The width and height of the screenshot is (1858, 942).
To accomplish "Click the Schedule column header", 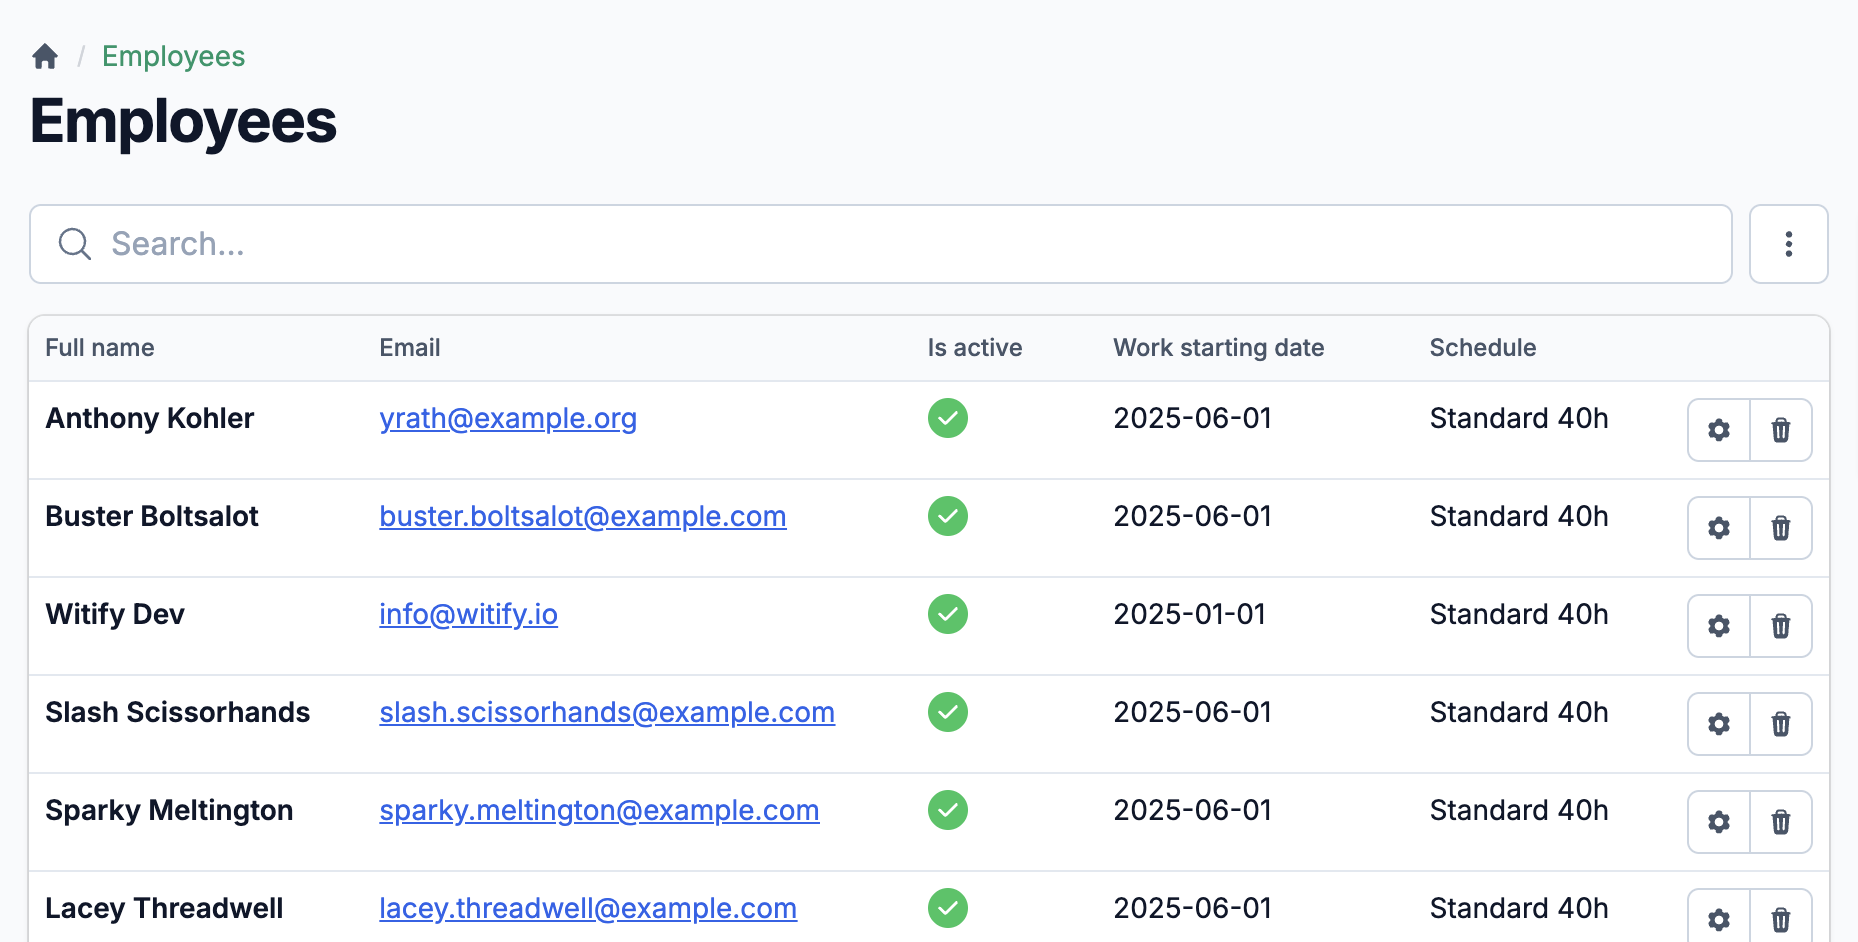I will coord(1483,348).
